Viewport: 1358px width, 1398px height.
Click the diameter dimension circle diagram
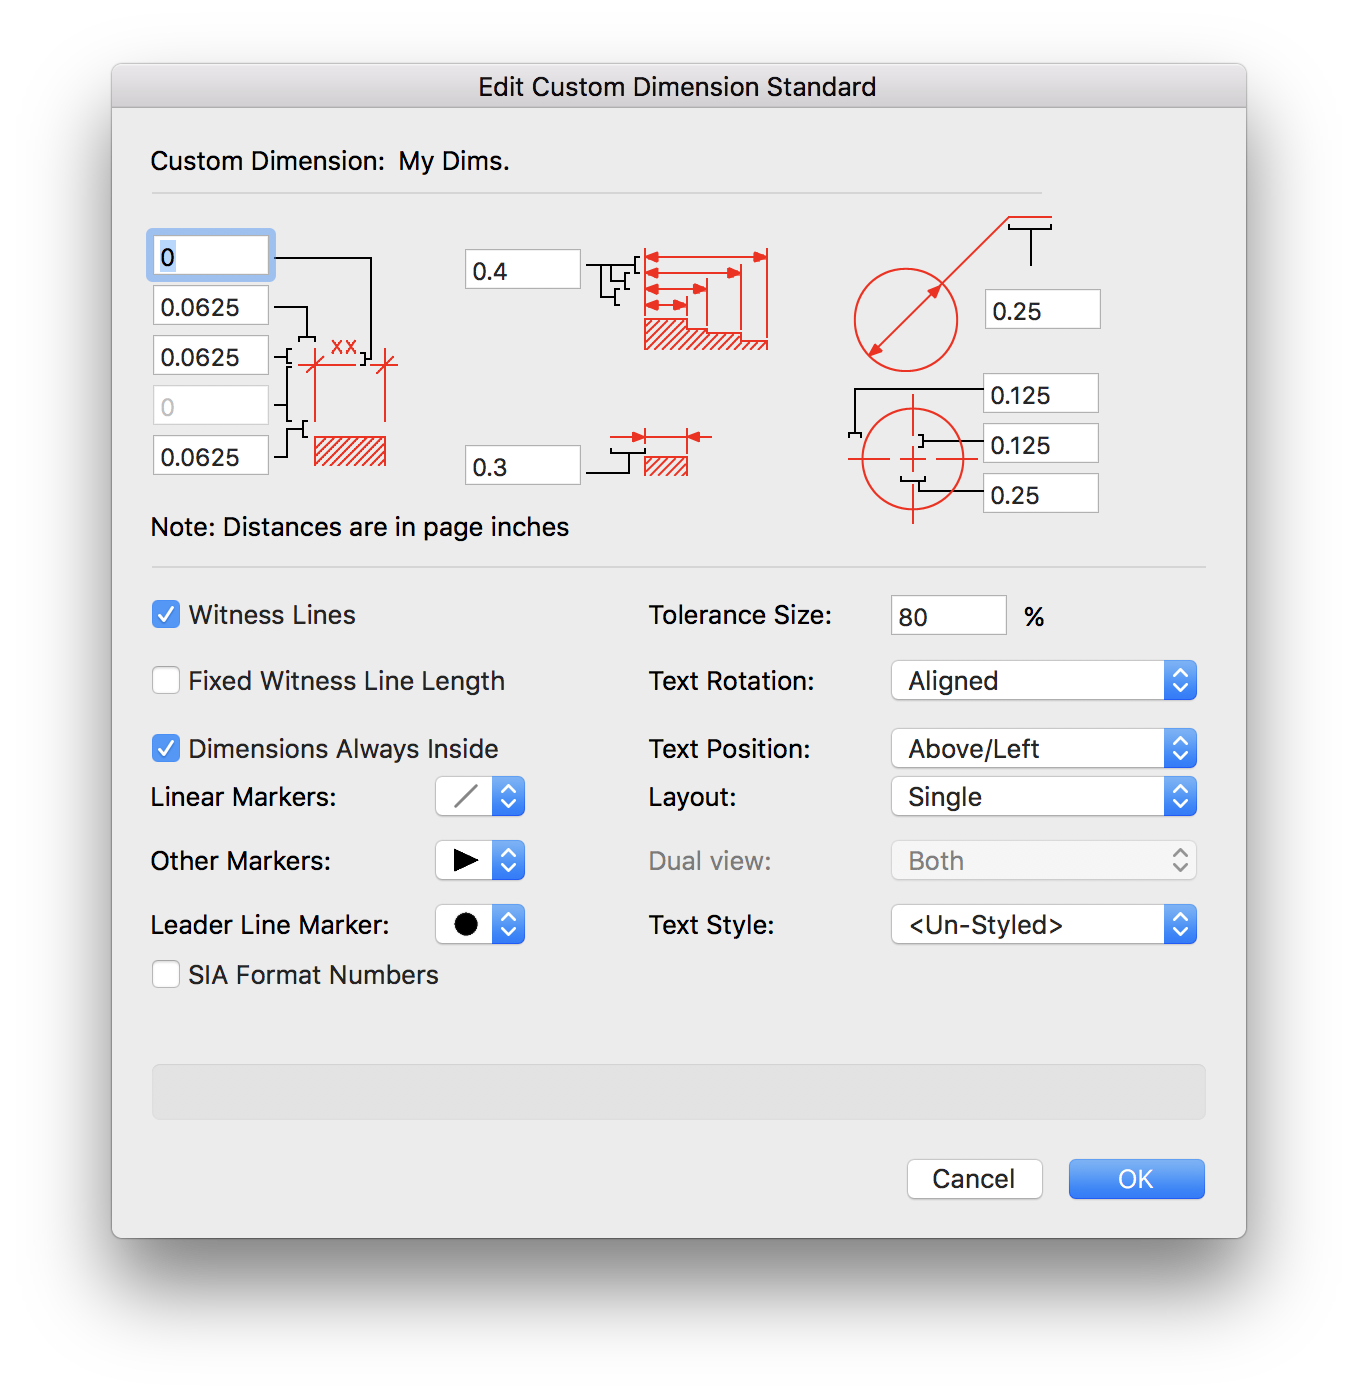click(905, 318)
